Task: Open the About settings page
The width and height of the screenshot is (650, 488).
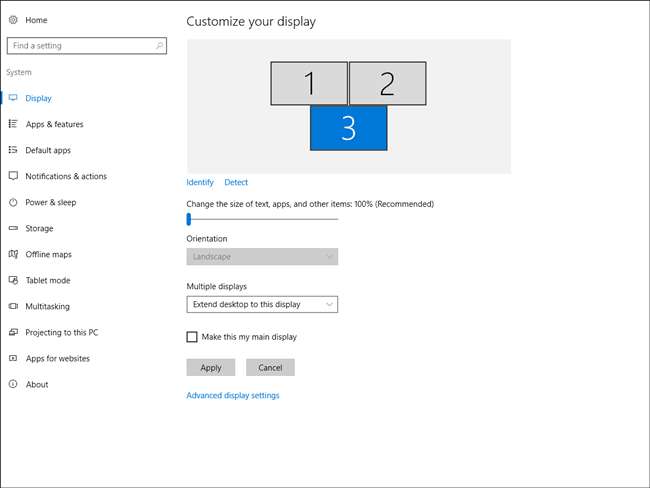Action: click(37, 384)
